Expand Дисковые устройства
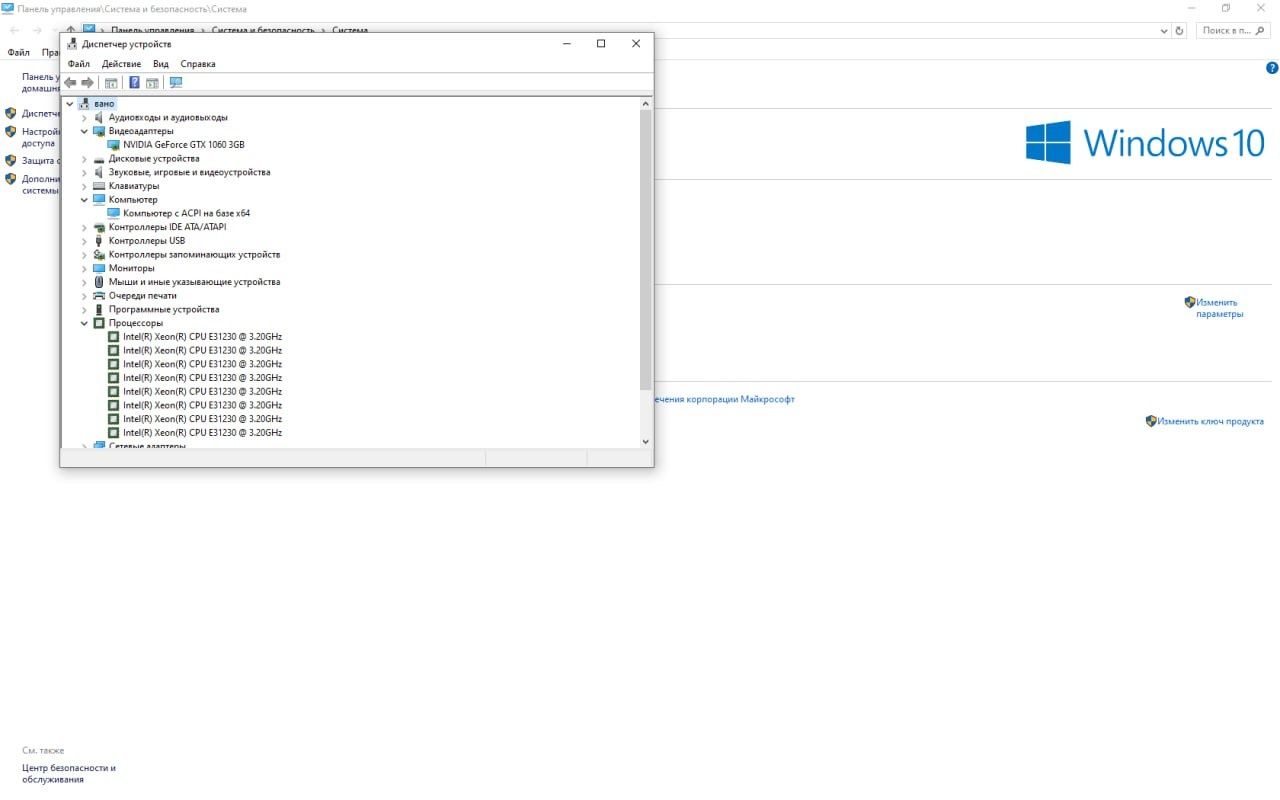Viewport: 1280px width, 800px height. pos(84,159)
